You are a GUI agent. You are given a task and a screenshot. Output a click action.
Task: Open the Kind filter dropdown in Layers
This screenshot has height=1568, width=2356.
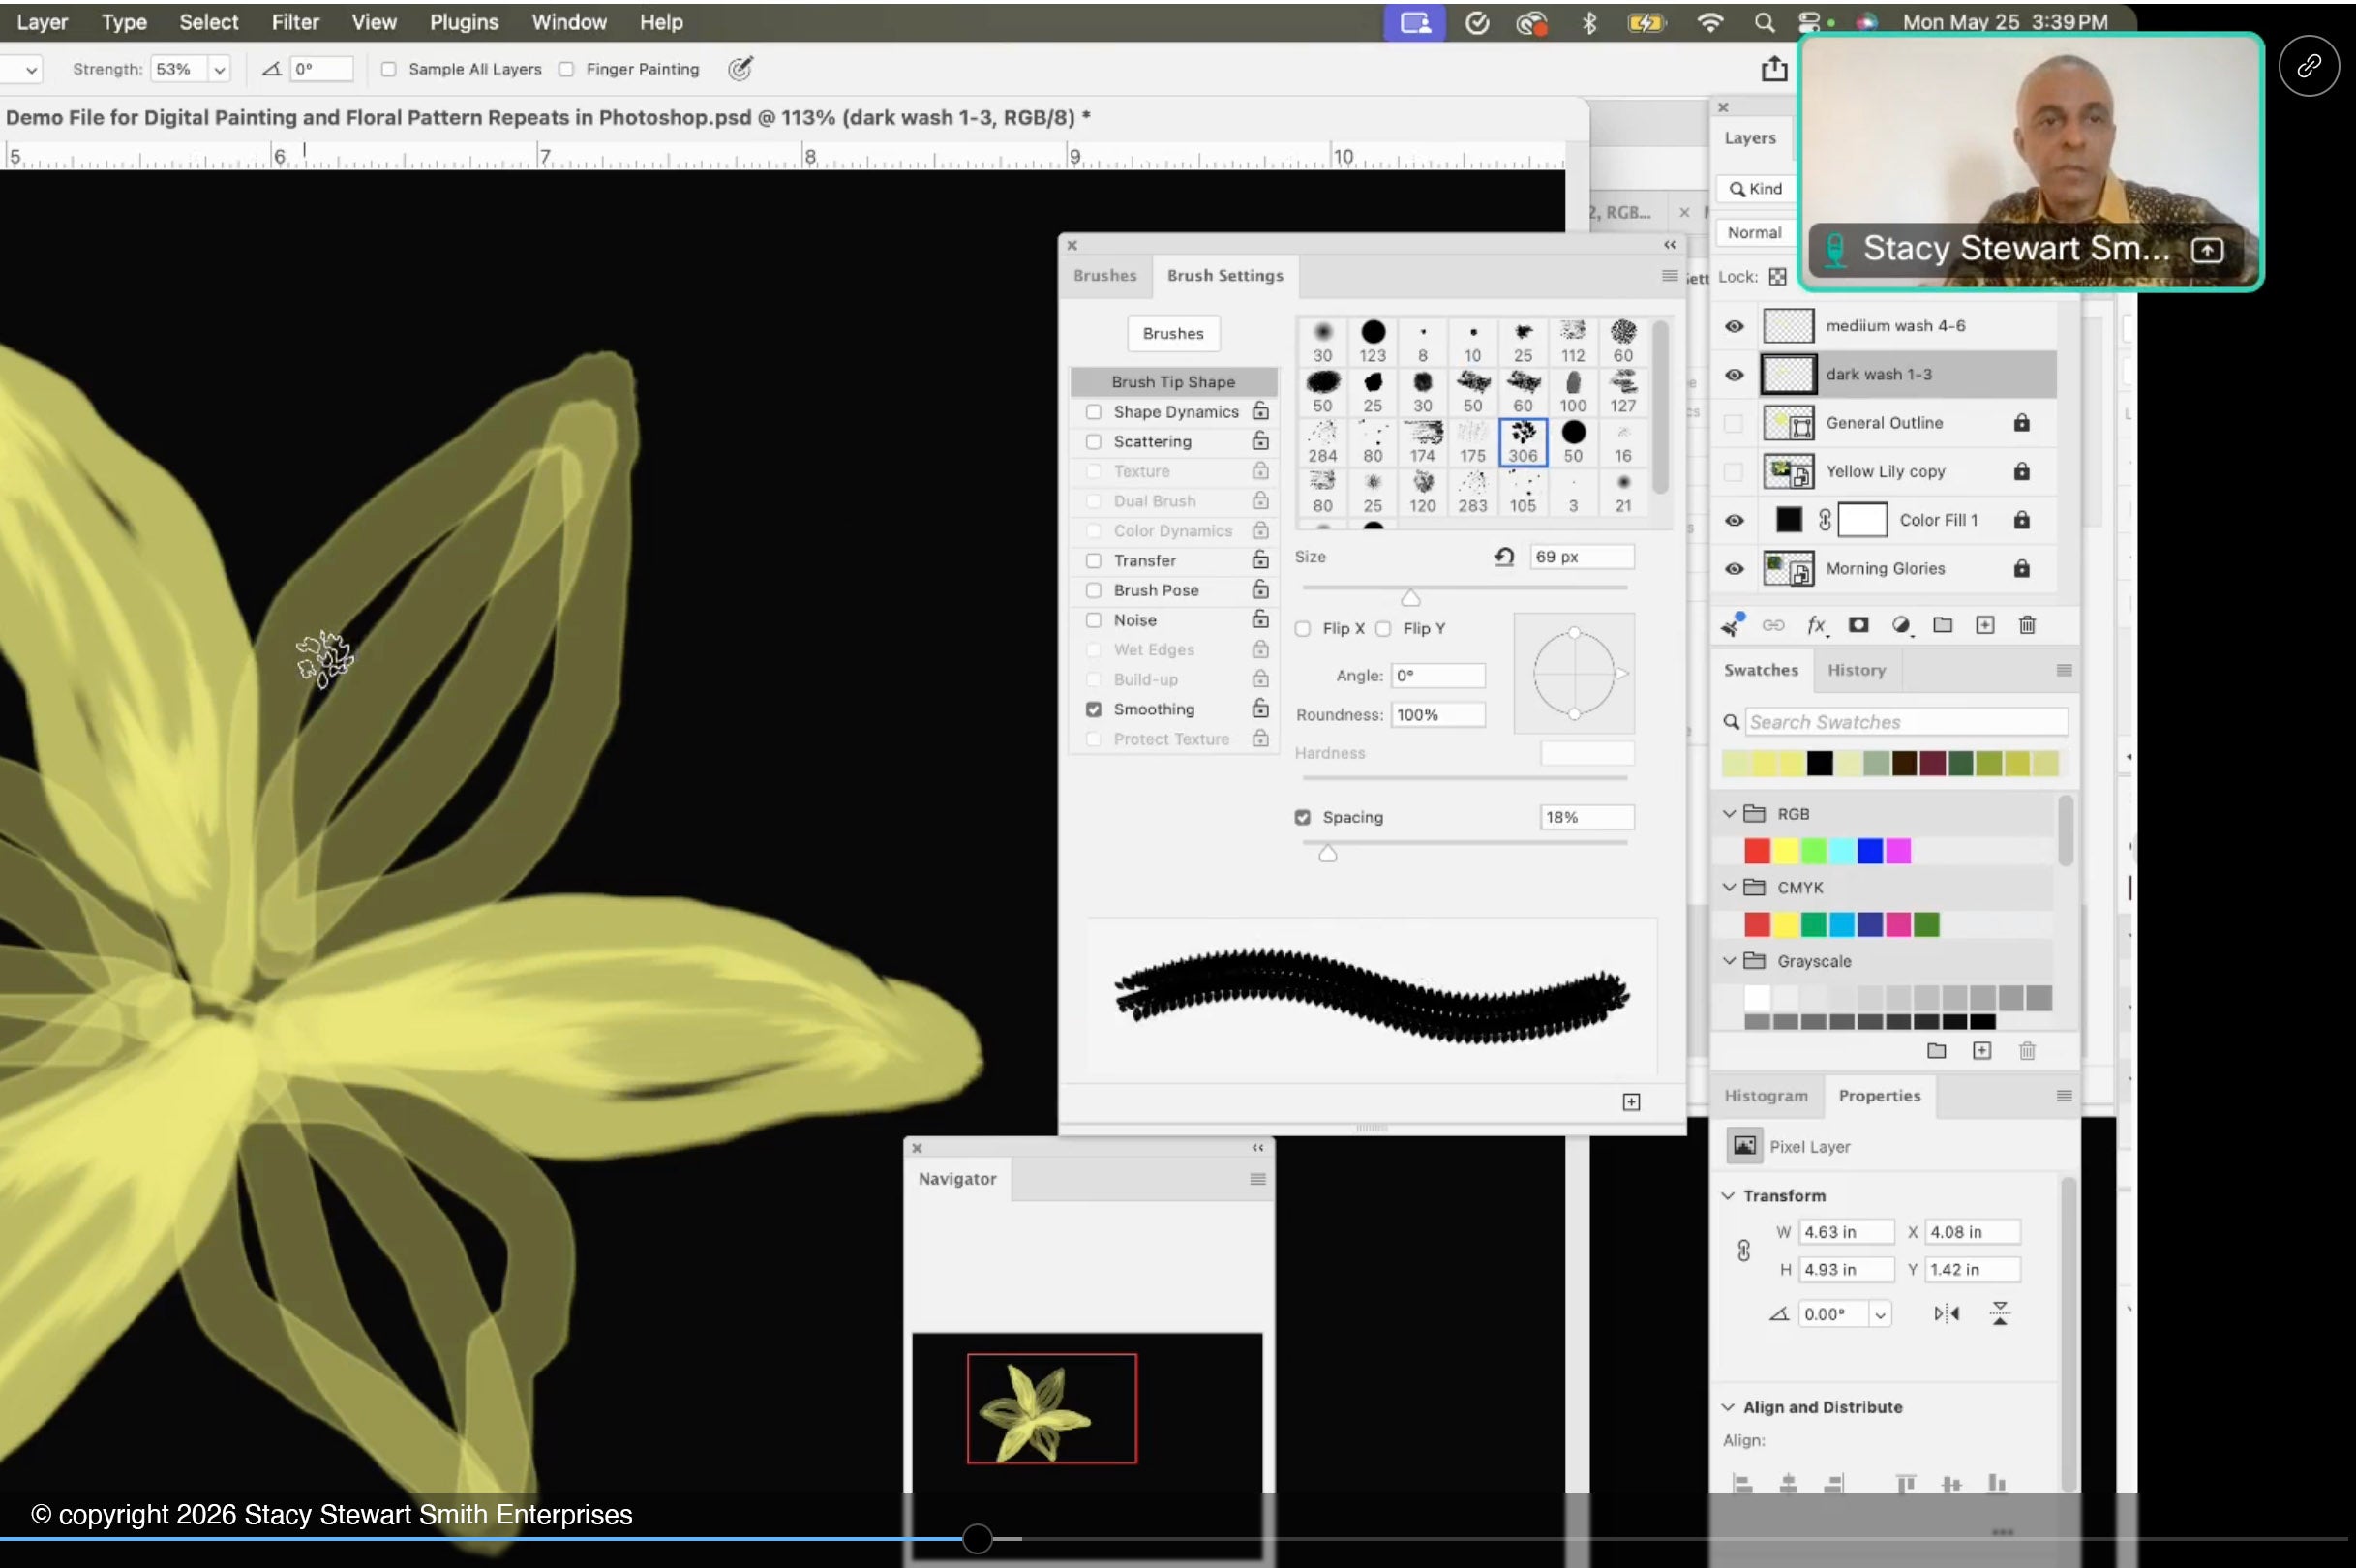pyautogui.click(x=1755, y=188)
